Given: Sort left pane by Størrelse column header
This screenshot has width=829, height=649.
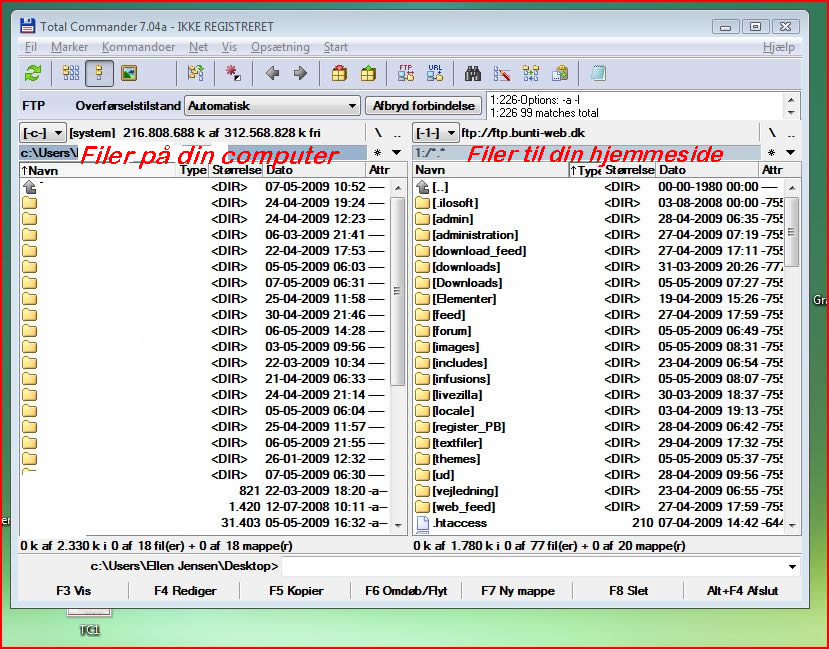Looking at the screenshot, I should pos(236,170).
